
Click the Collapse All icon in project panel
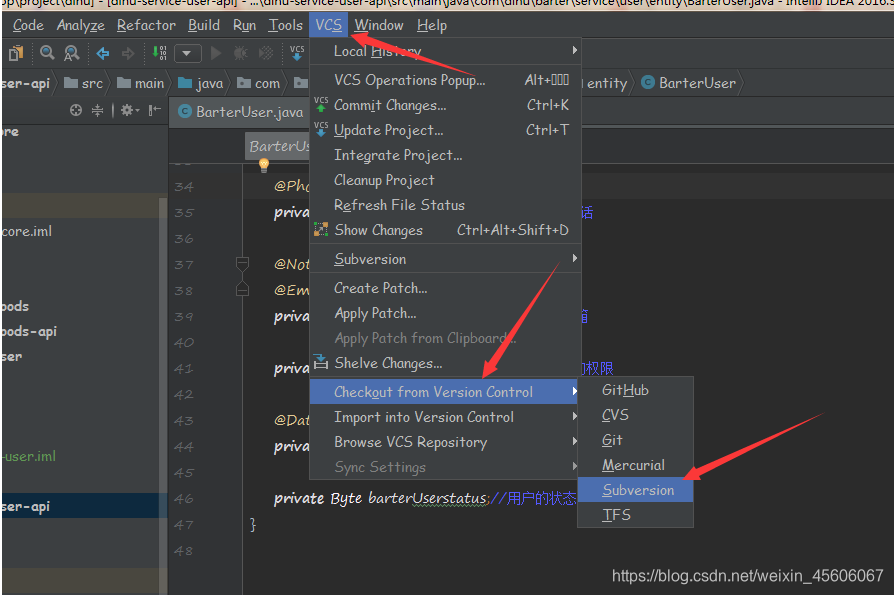(x=98, y=110)
